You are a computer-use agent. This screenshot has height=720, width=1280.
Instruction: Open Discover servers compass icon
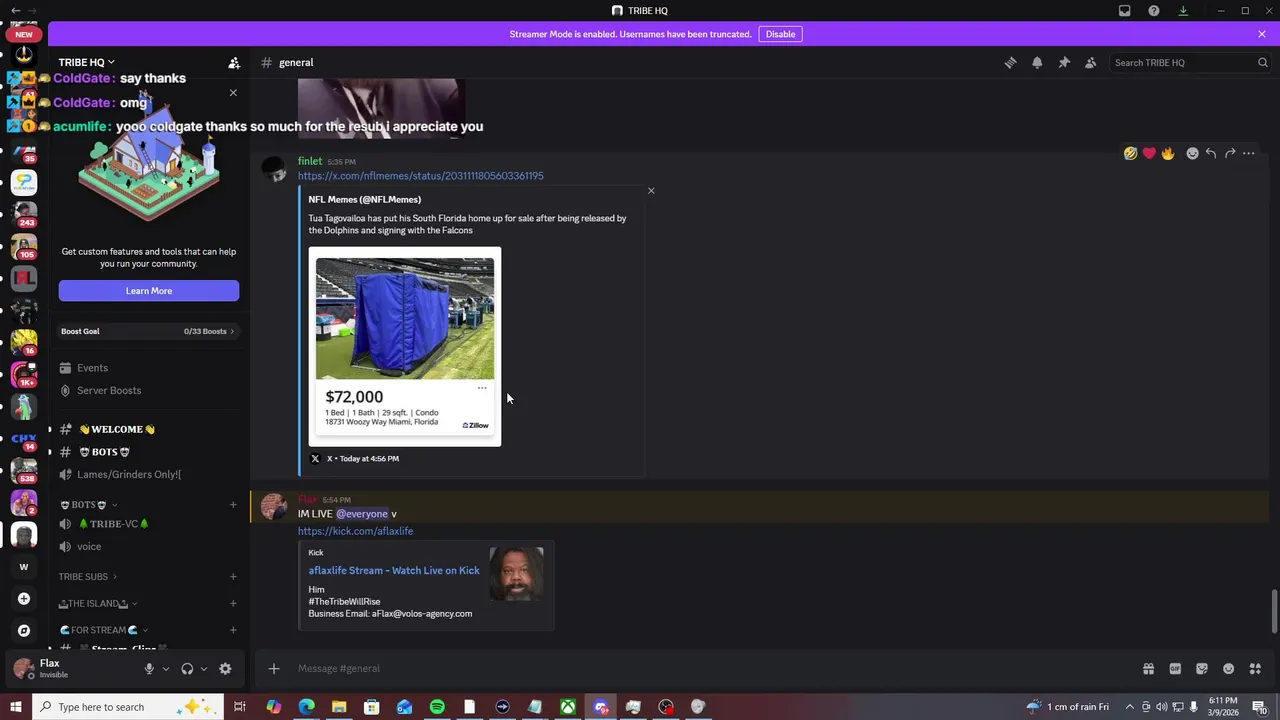(24, 631)
